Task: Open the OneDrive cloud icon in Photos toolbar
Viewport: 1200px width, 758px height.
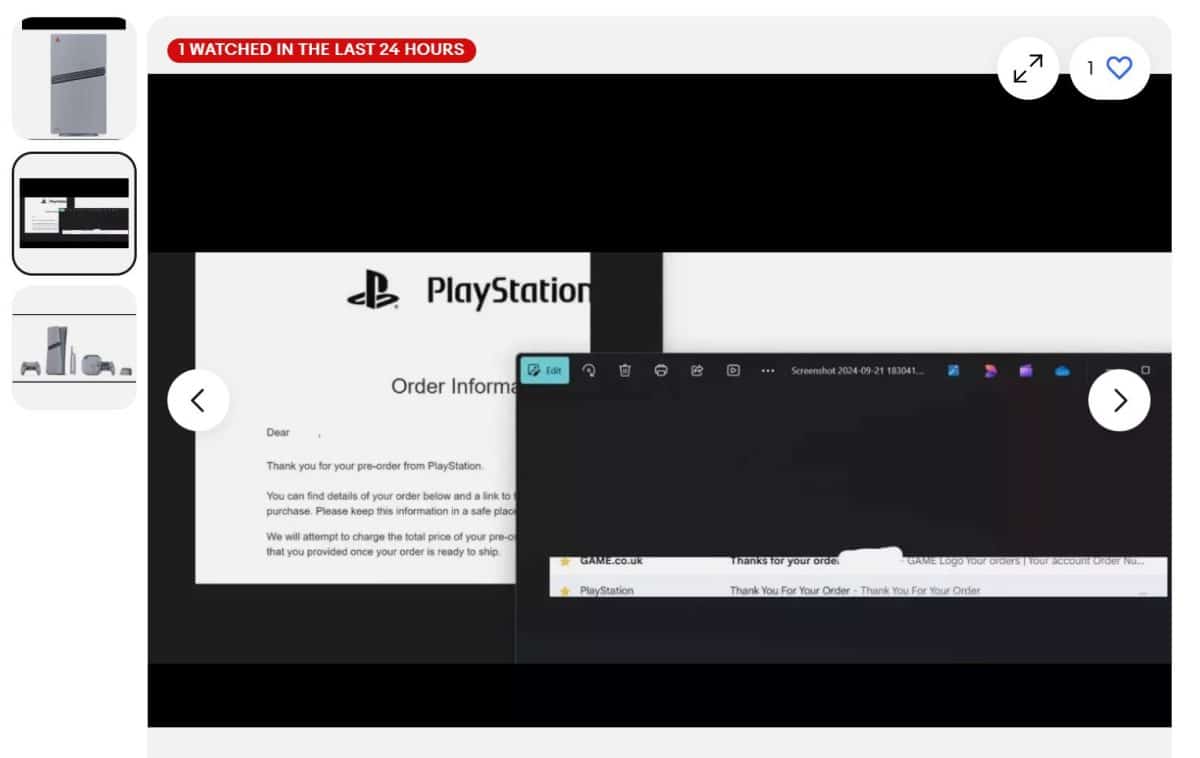Action: [1062, 370]
